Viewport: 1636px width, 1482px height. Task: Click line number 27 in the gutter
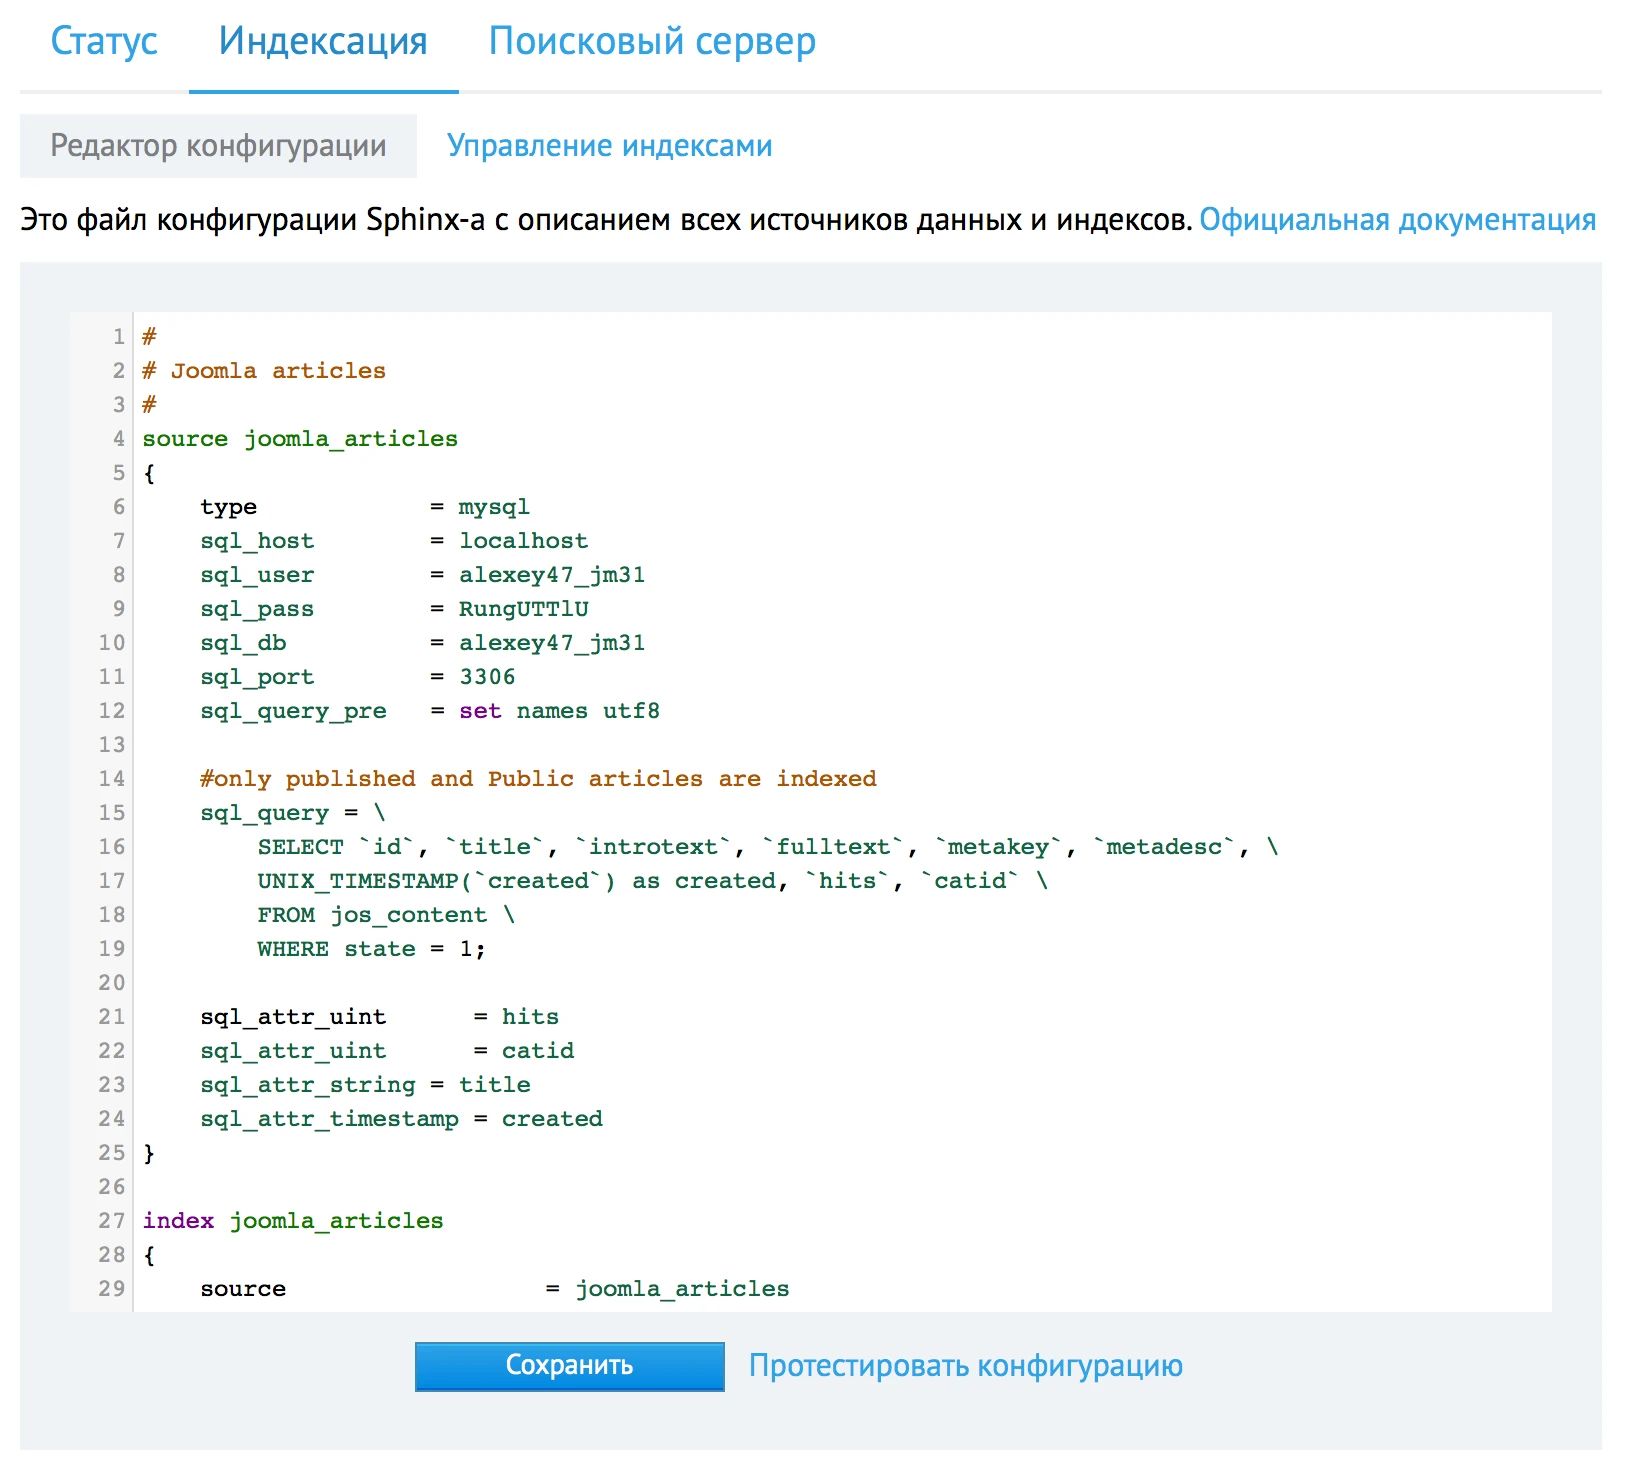pyautogui.click(x=112, y=1221)
